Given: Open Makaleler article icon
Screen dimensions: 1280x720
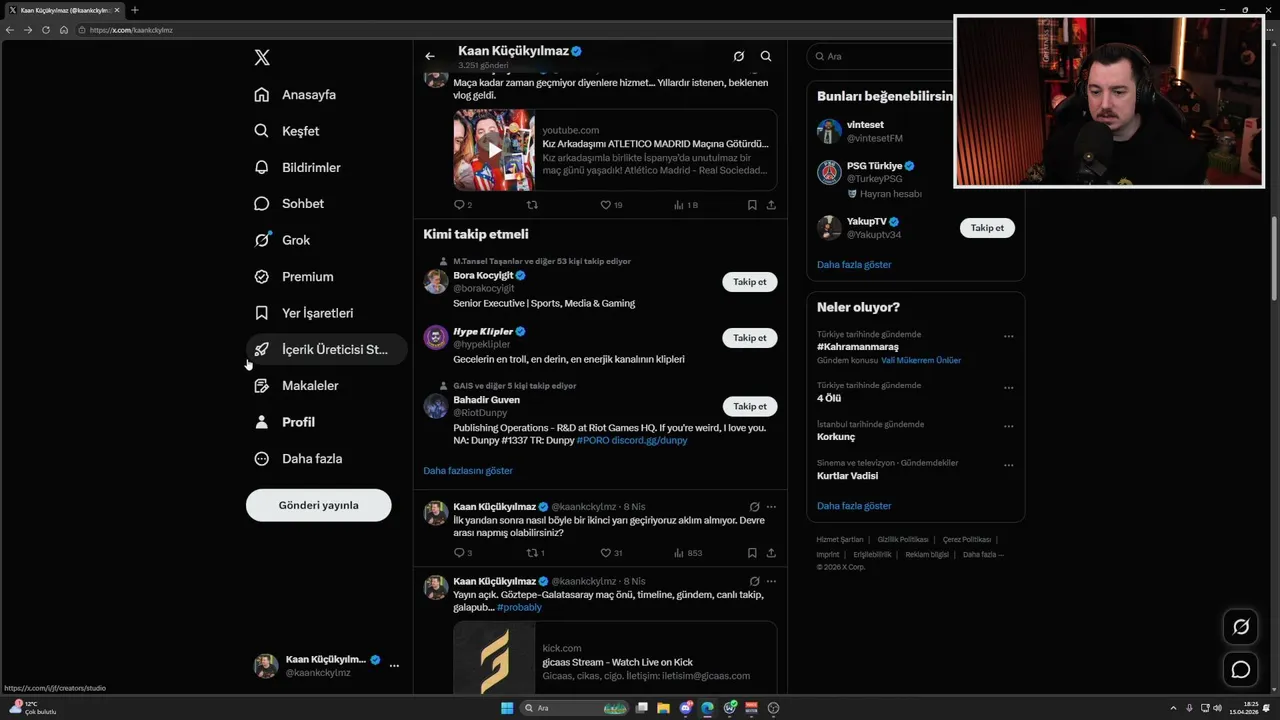Looking at the screenshot, I should (261, 385).
